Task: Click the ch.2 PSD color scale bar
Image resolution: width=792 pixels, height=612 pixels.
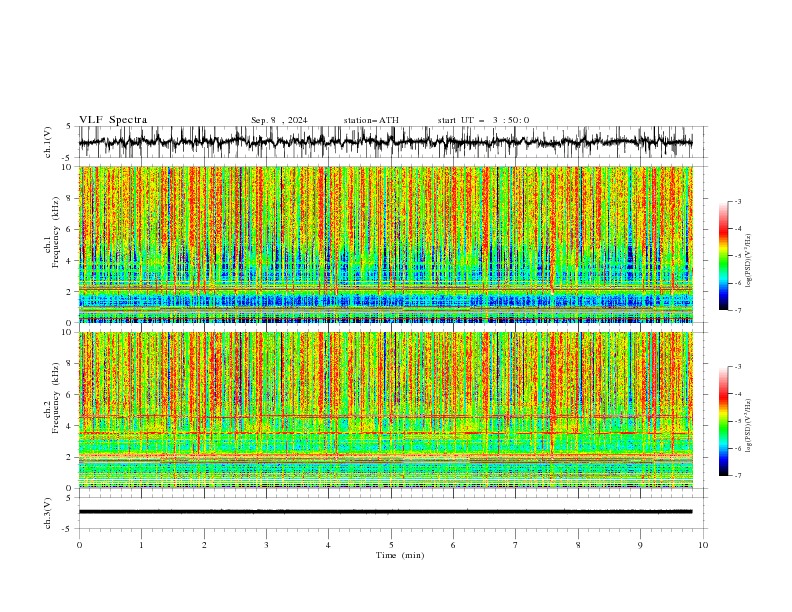Action: click(x=723, y=421)
